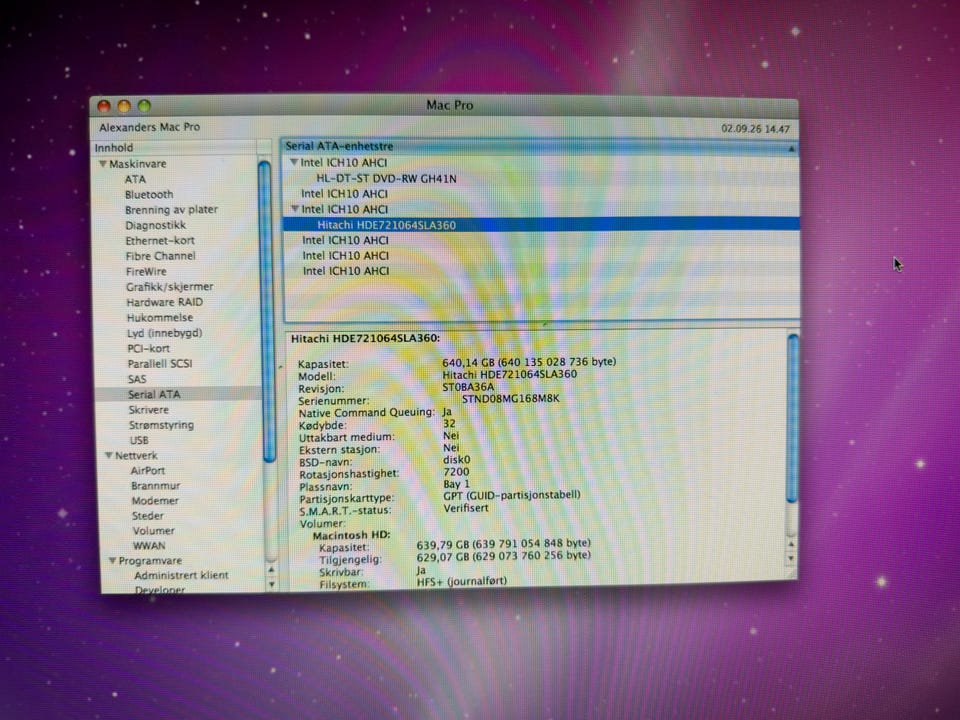This screenshot has width=960, height=720.
Task: Click the Plassnavn value Bay 1
Action: [x=457, y=484]
